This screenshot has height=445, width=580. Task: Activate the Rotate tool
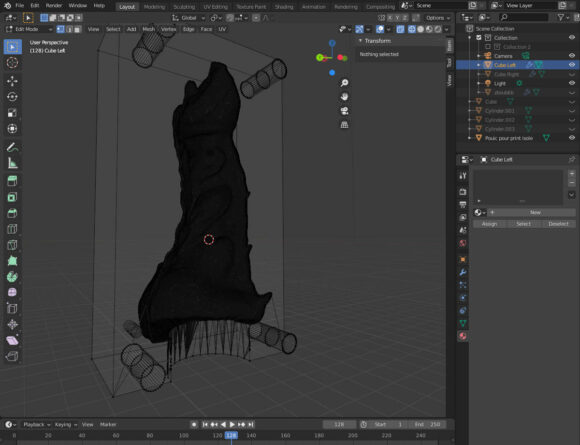click(x=13, y=97)
